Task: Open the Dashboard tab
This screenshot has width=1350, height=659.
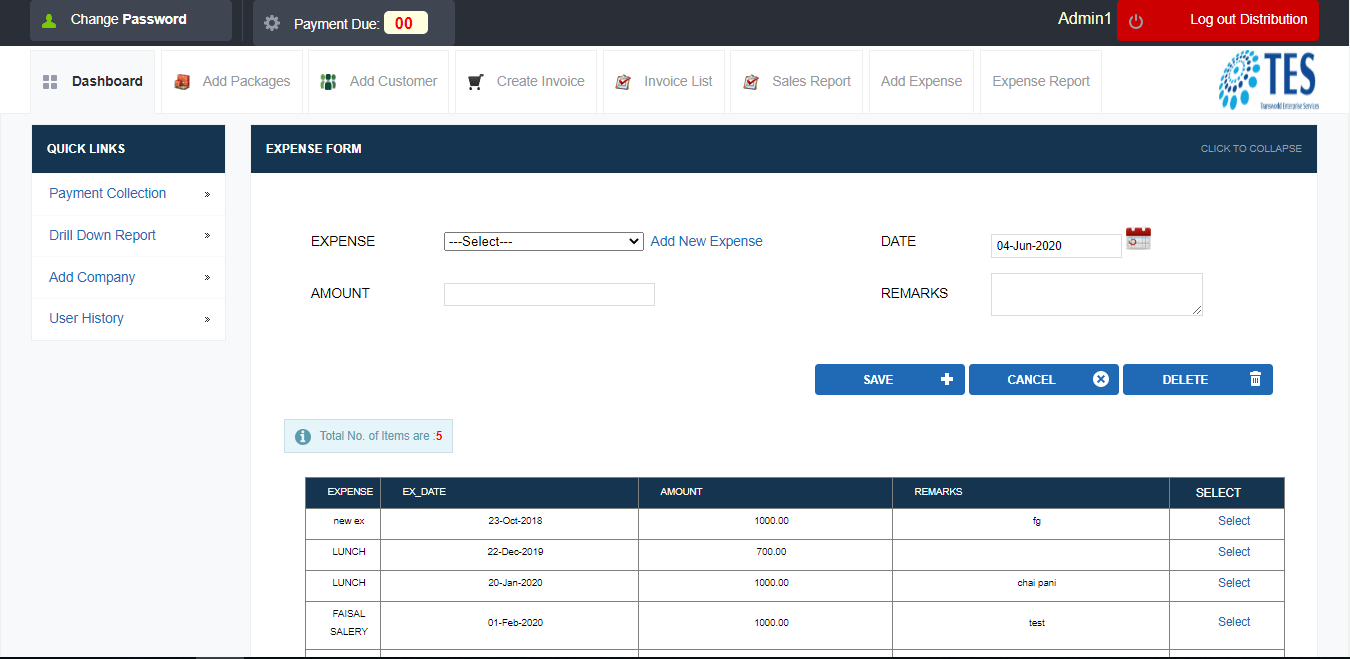Action: pos(93,82)
